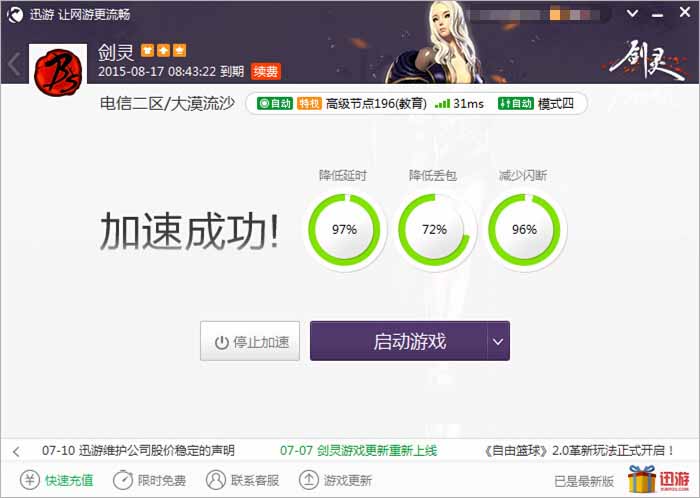Toggle the 自动 mode badge before 模式四
Image resolution: width=700 pixels, height=498 pixels.
pos(516,104)
